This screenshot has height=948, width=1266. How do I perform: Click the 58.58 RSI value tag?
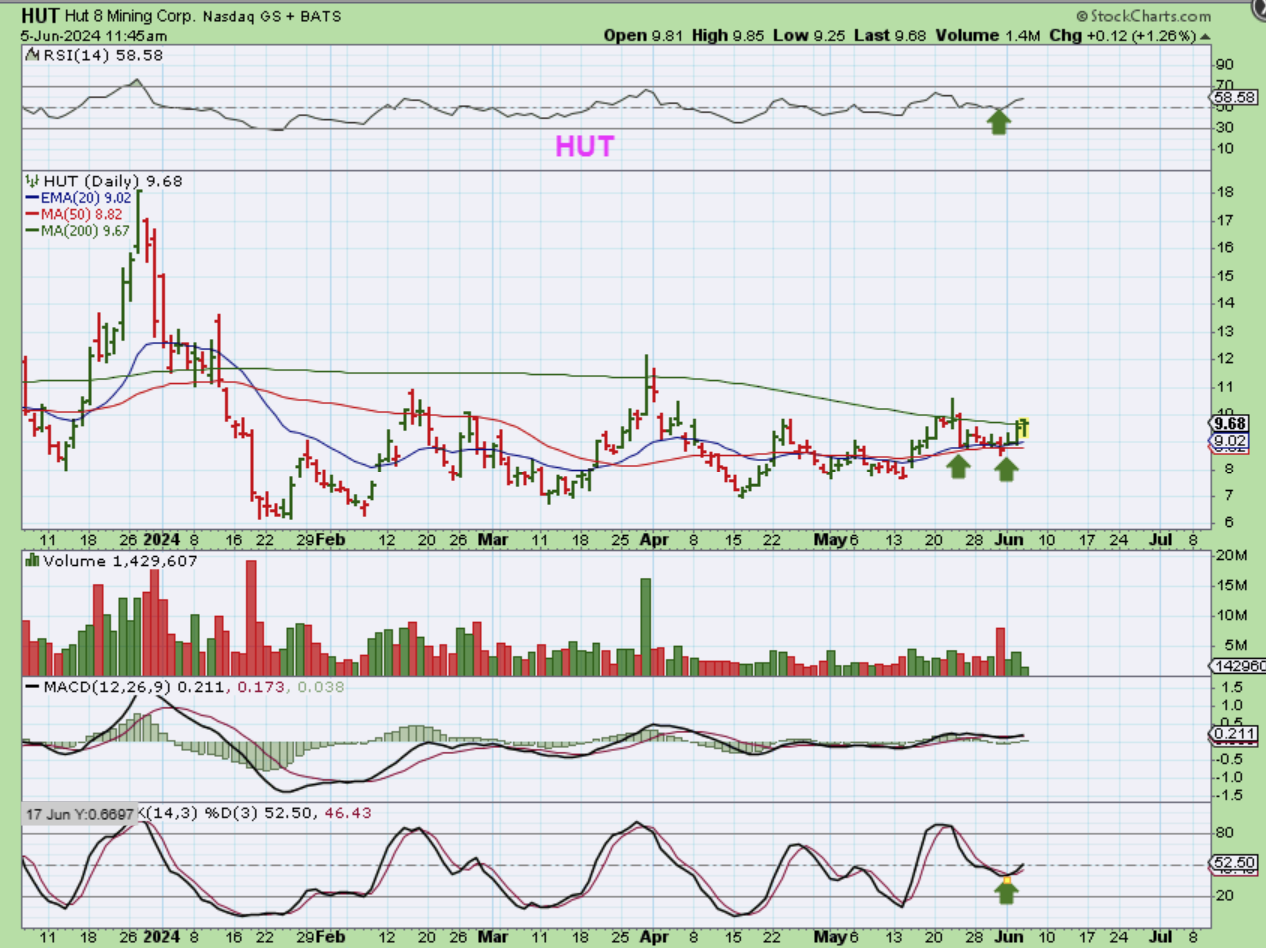[x=1233, y=98]
